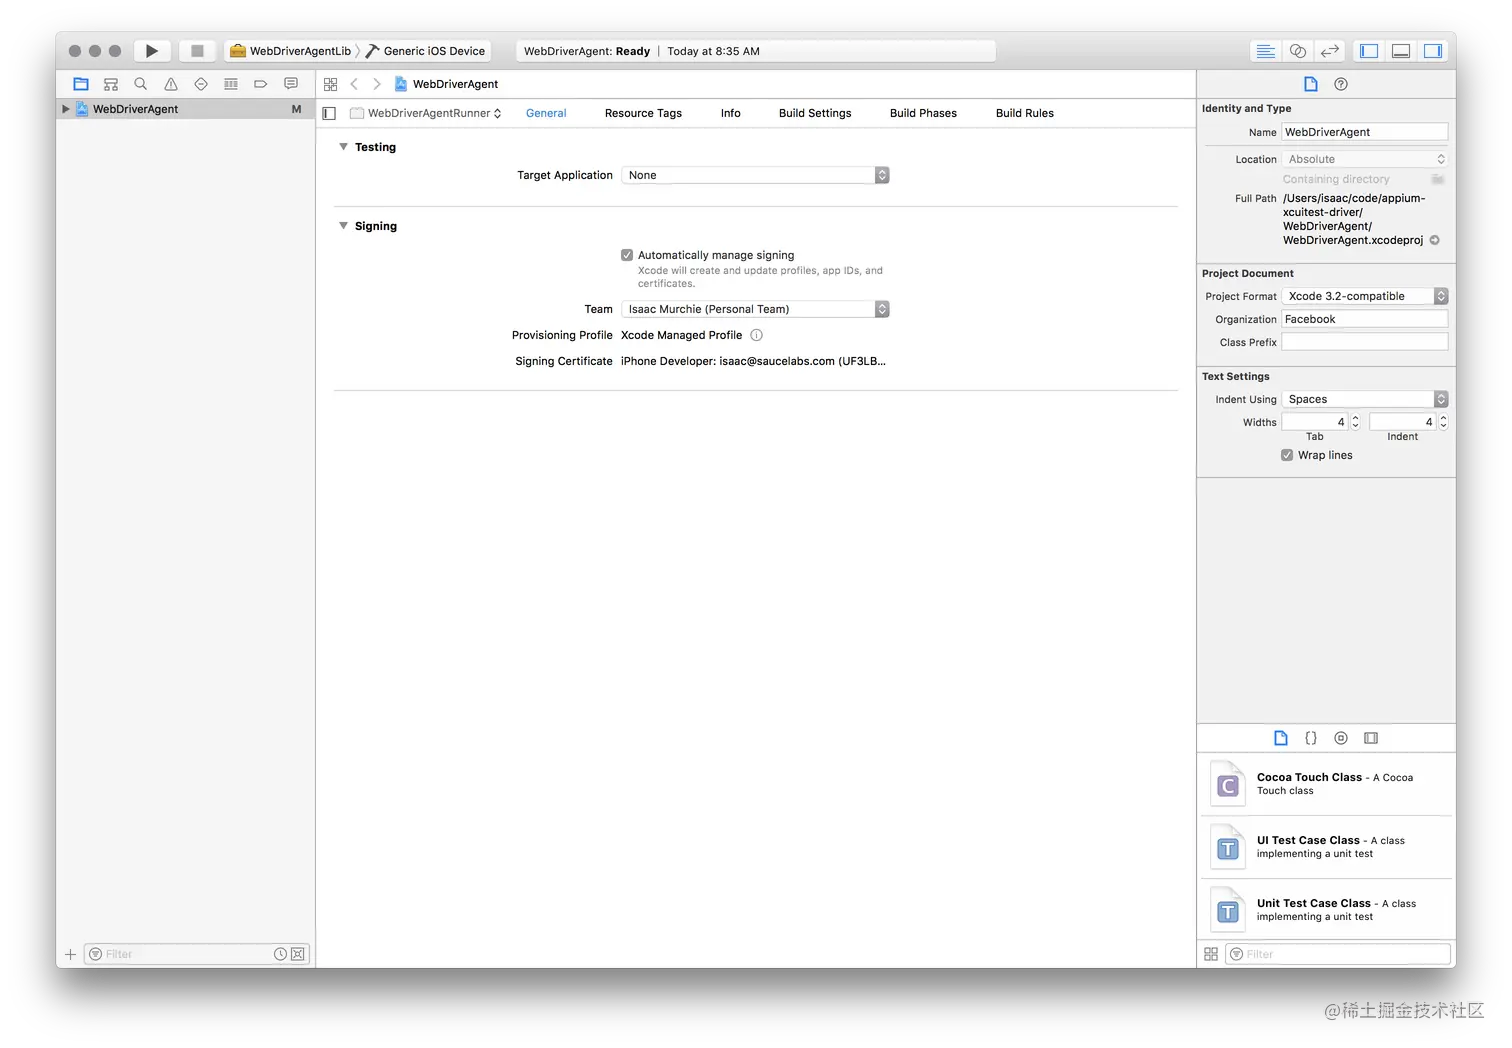The height and width of the screenshot is (1048, 1512).
Task: Open the Location dropdown
Action: [1365, 159]
